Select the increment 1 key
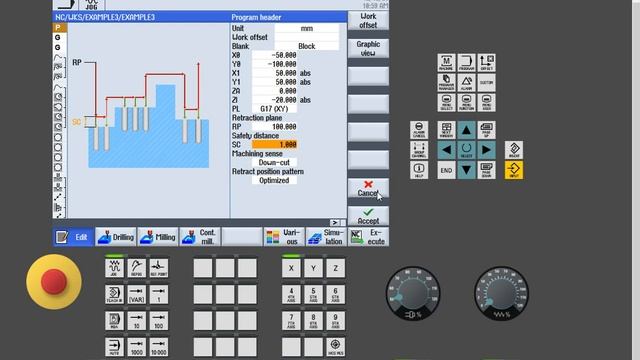640x360 pixels. coord(159,294)
